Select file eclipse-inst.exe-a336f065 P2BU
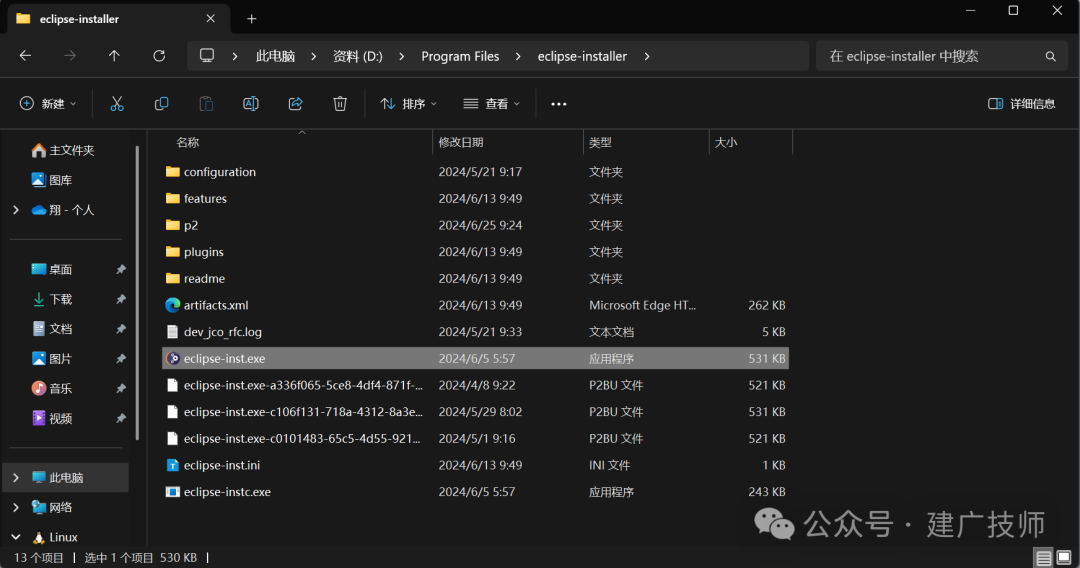Image resolution: width=1080 pixels, height=568 pixels. tap(475, 385)
